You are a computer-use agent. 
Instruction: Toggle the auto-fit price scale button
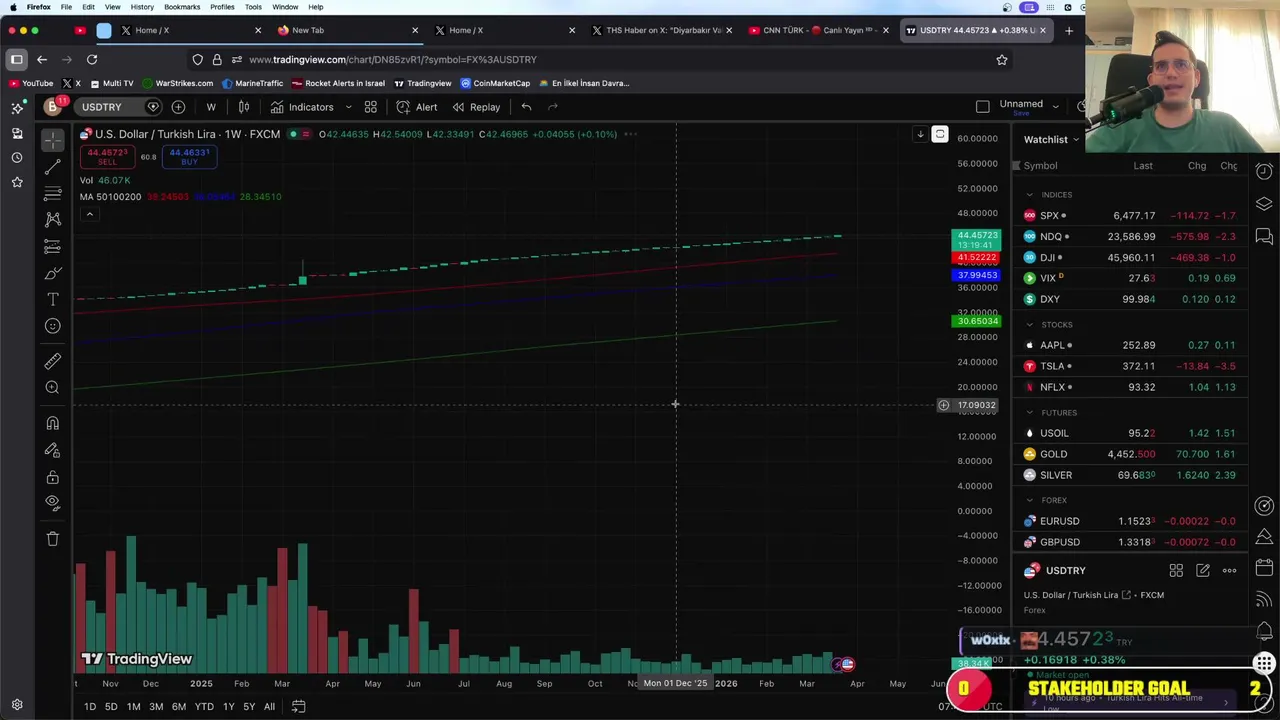point(940,134)
